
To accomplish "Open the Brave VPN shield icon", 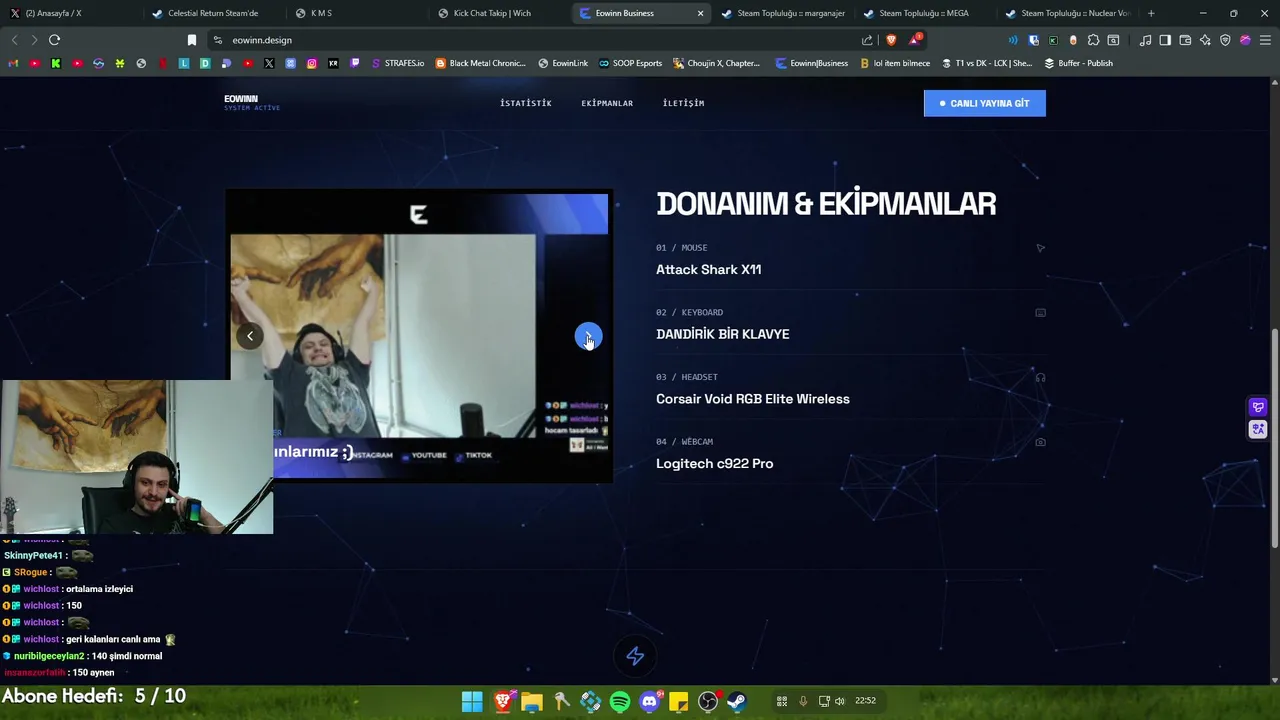I will click(x=1225, y=40).
